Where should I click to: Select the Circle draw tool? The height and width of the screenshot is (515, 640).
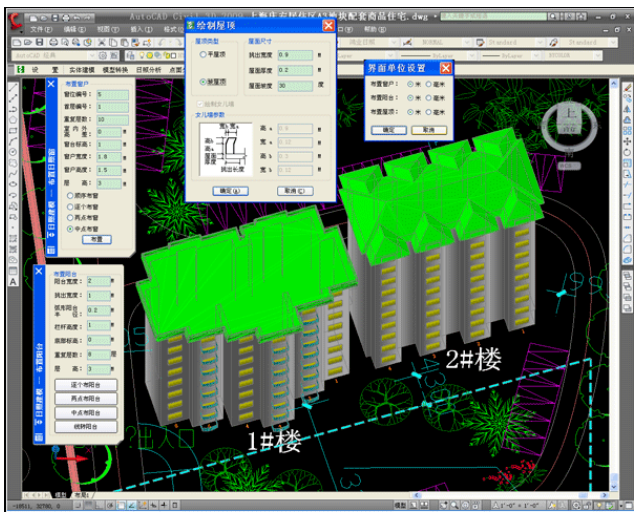tap(13, 152)
